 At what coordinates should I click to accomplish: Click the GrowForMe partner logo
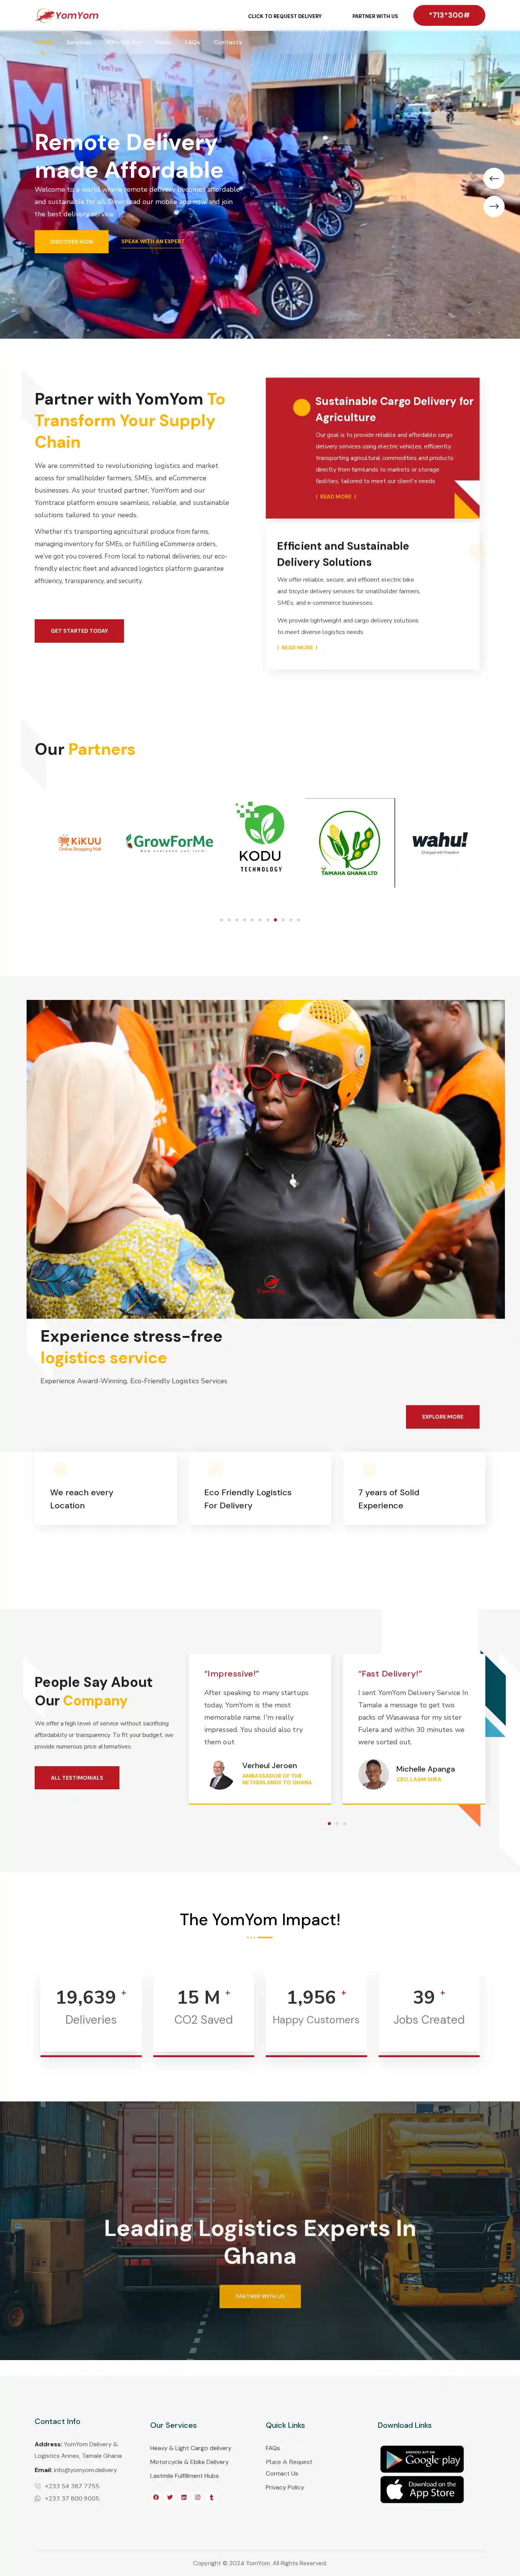pyautogui.click(x=170, y=842)
